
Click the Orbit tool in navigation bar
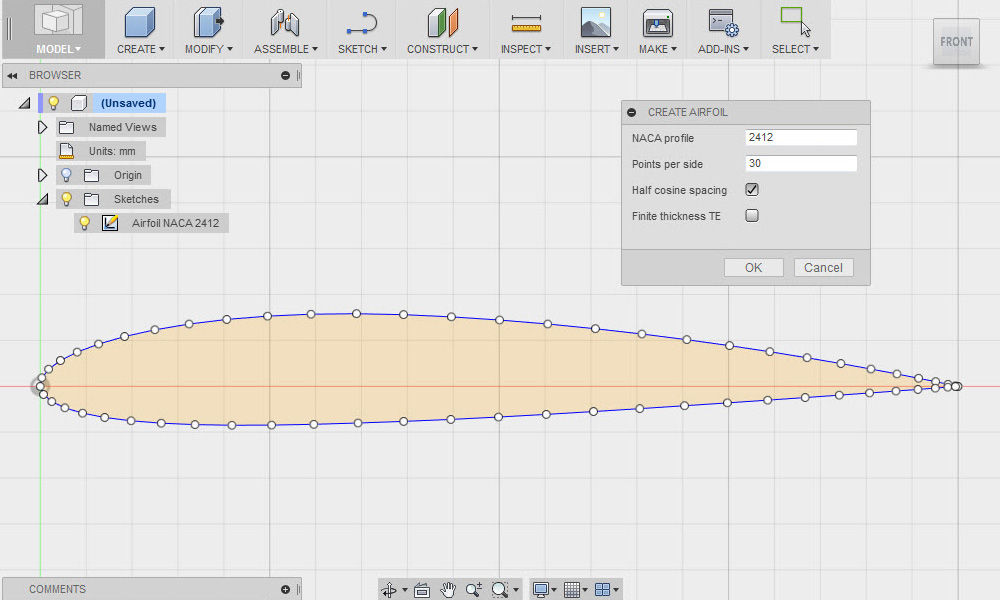point(389,590)
